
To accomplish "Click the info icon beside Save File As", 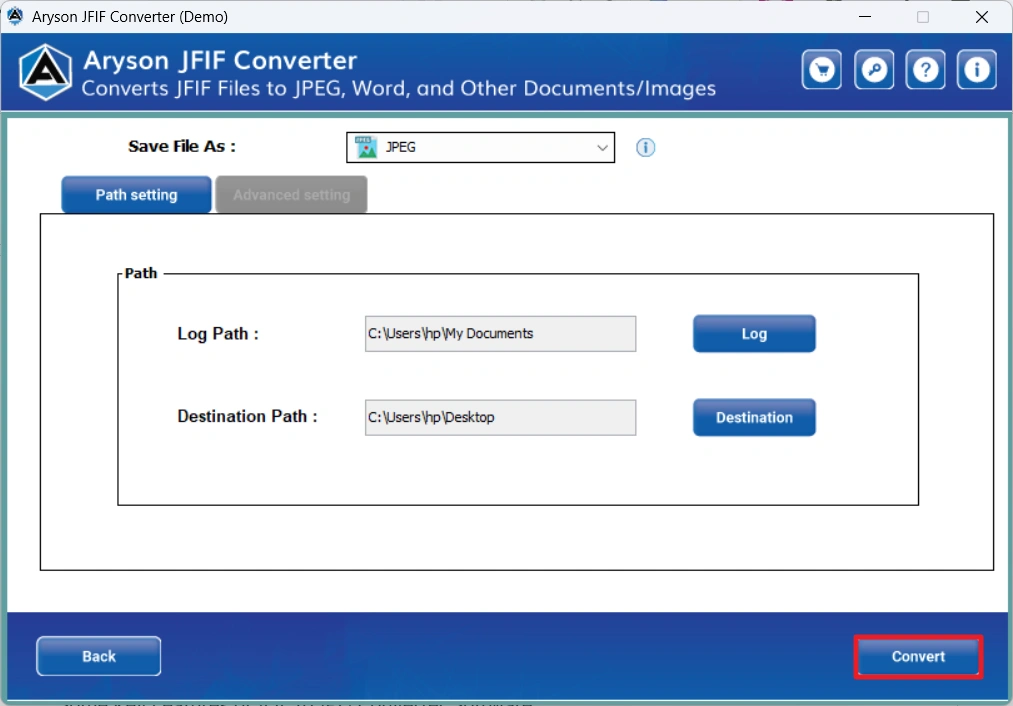I will coord(645,147).
